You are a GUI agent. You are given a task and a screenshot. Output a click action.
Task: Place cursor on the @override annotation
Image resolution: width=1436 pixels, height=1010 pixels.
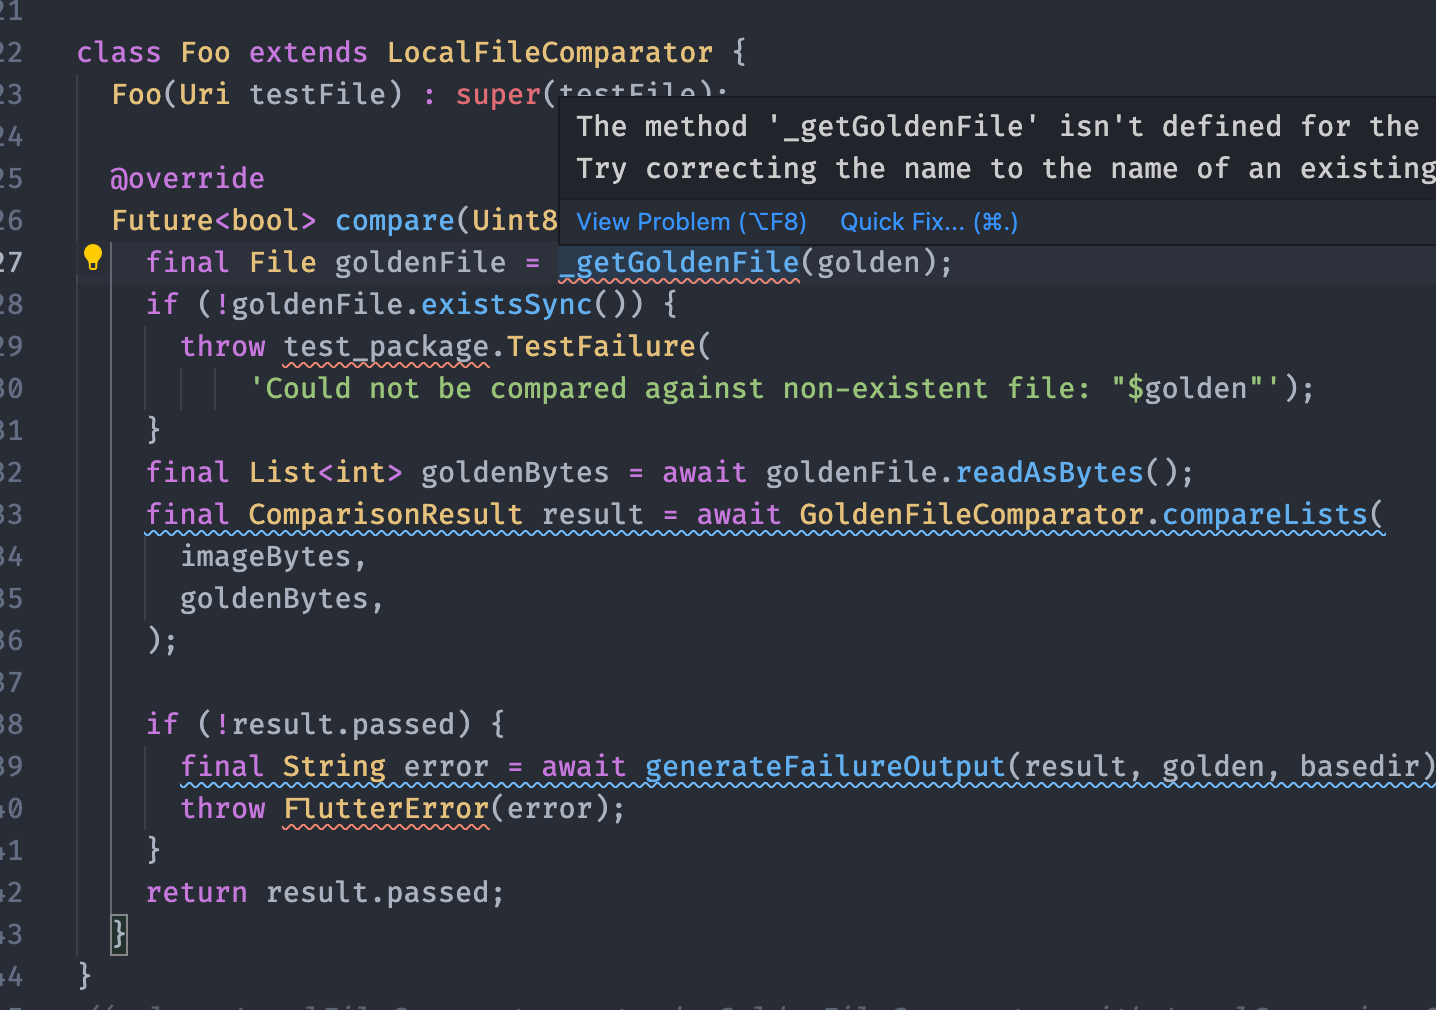click(188, 179)
